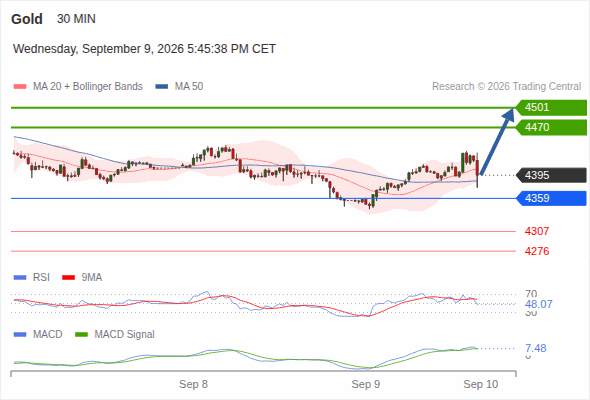This screenshot has width=590, height=400.
Task: Click the 4470 resistance price tag
Action: tap(551, 128)
